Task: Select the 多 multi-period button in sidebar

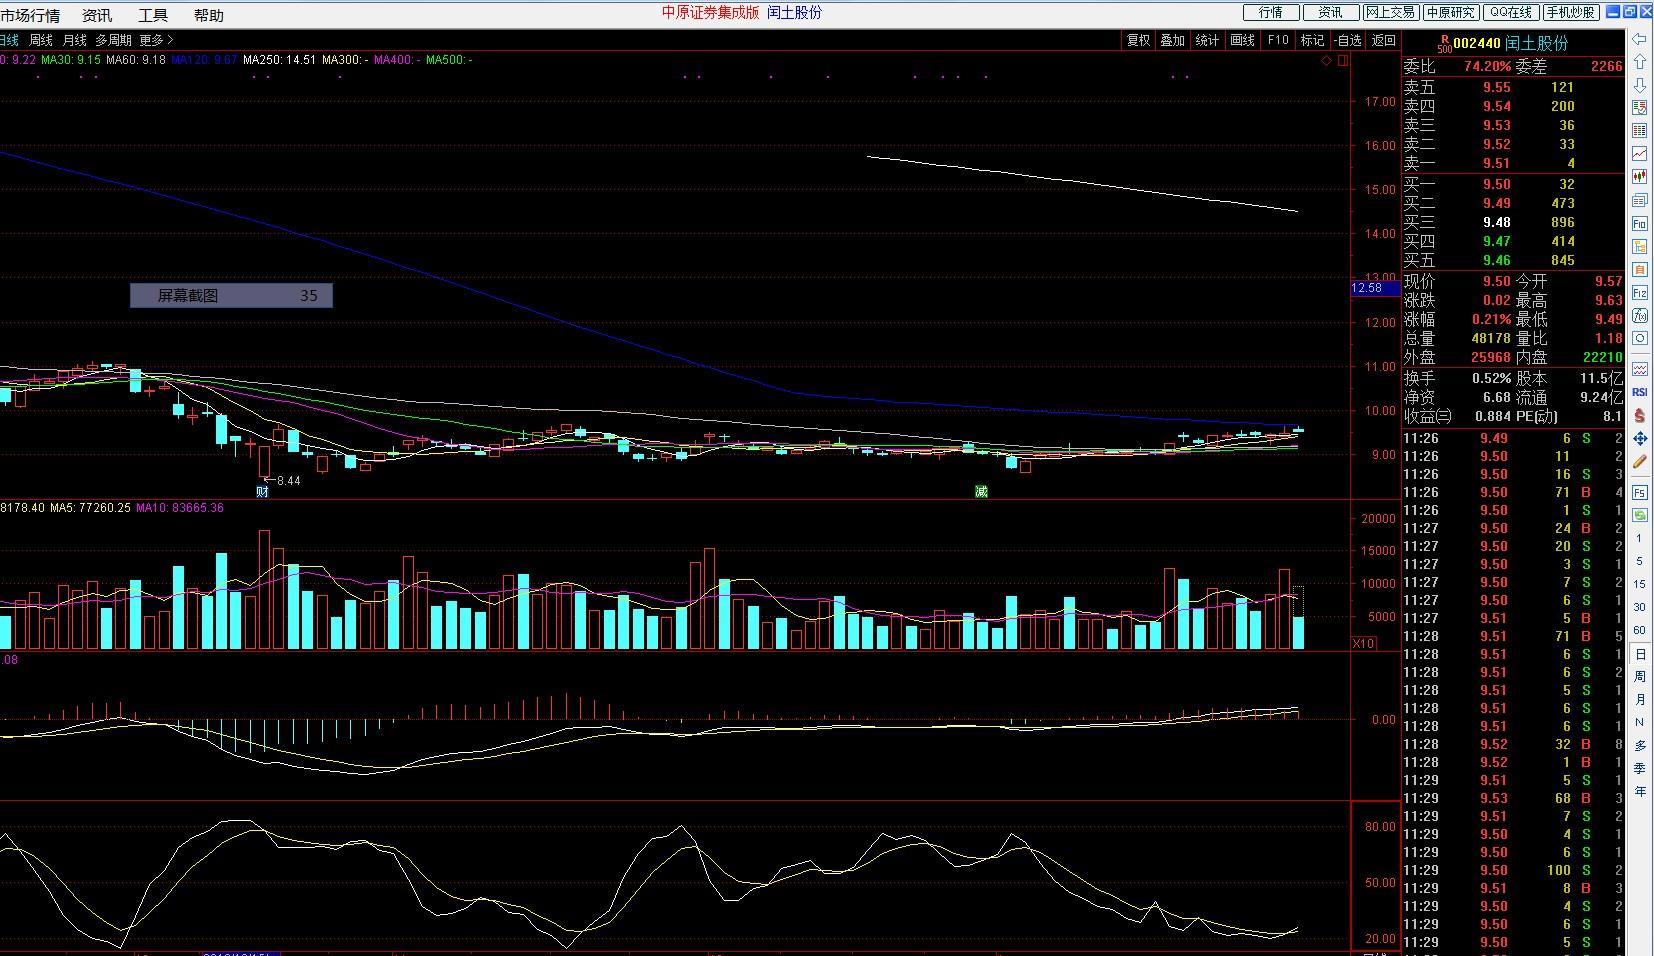Action: [x=1640, y=746]
